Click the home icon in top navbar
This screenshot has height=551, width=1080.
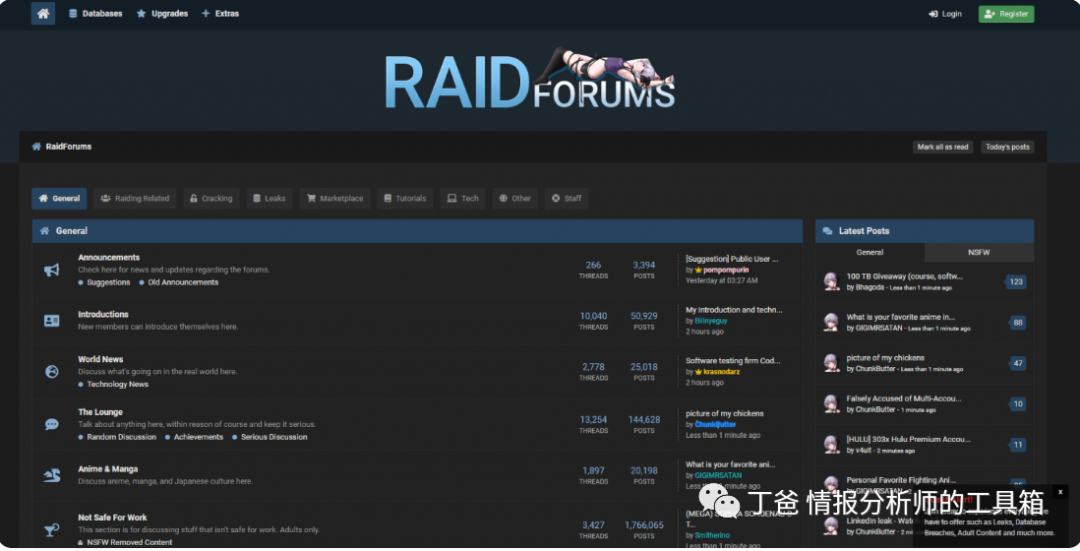[43, 13]
